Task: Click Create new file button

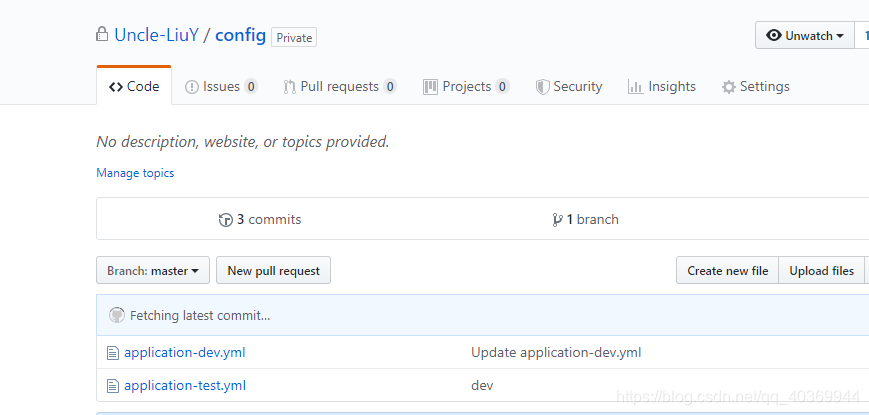Action: [x=727, y=271]
